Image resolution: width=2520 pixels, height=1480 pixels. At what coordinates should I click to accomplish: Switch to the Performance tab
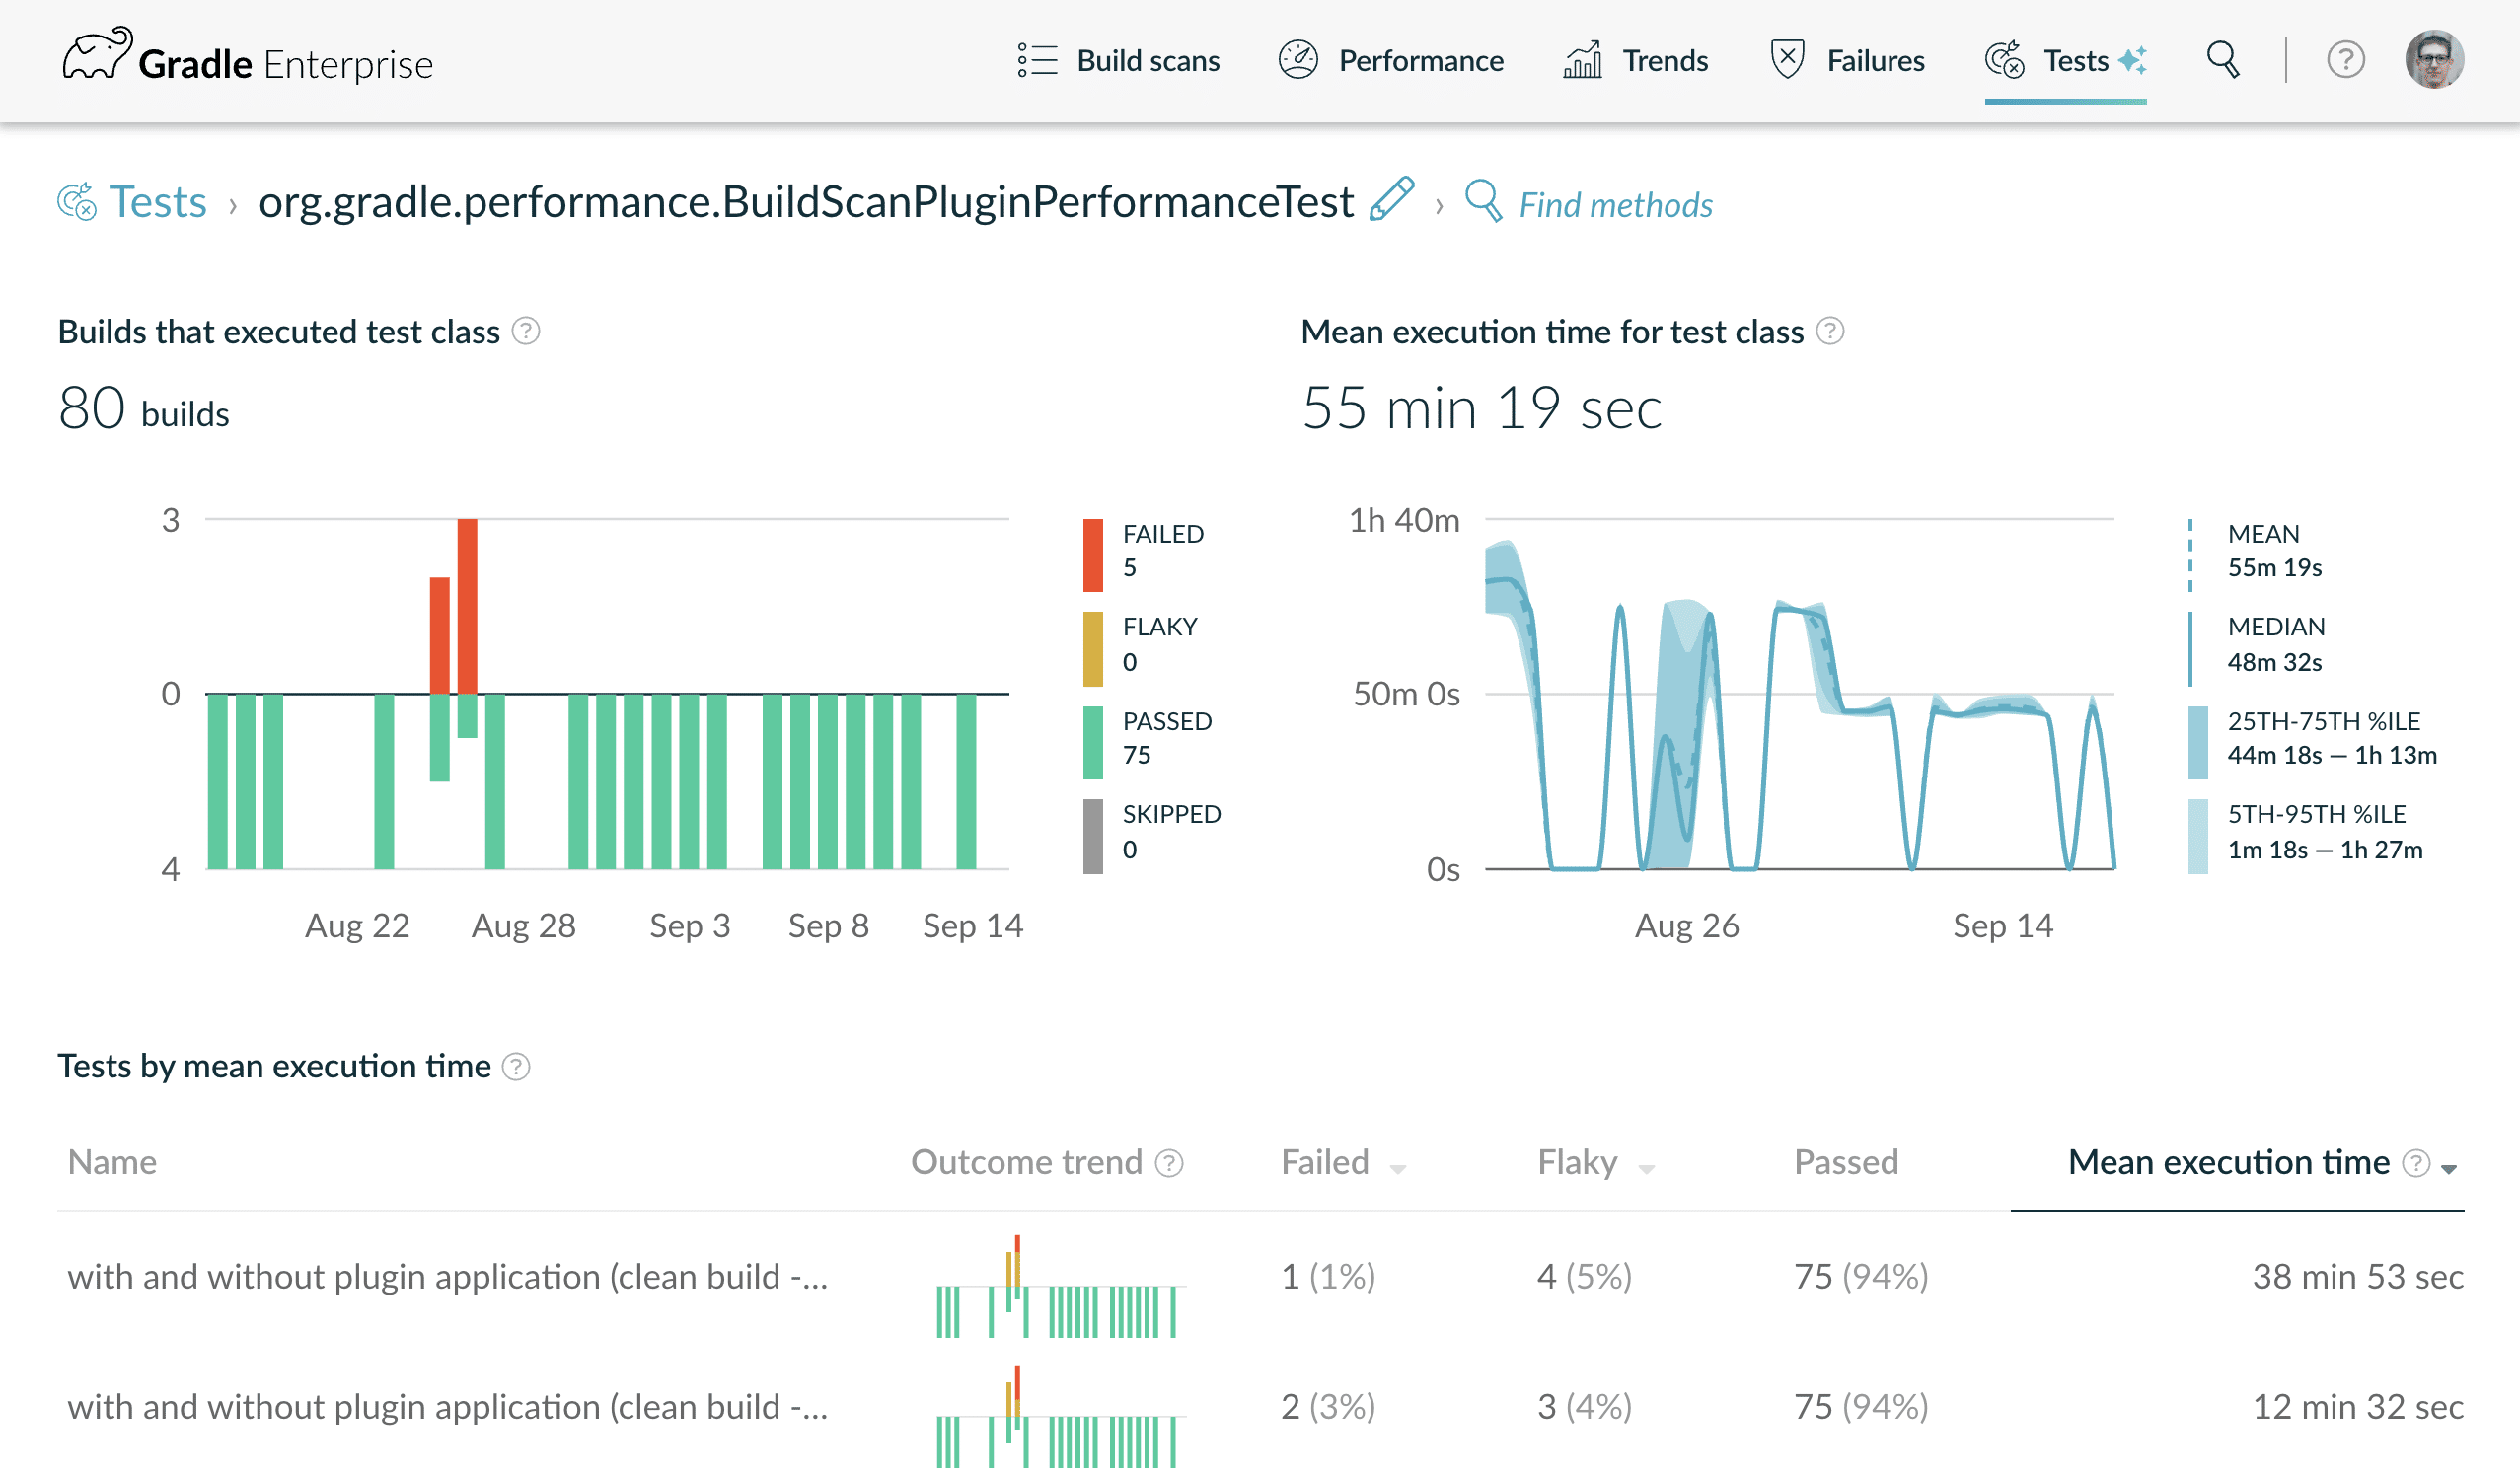point(1390,61)
